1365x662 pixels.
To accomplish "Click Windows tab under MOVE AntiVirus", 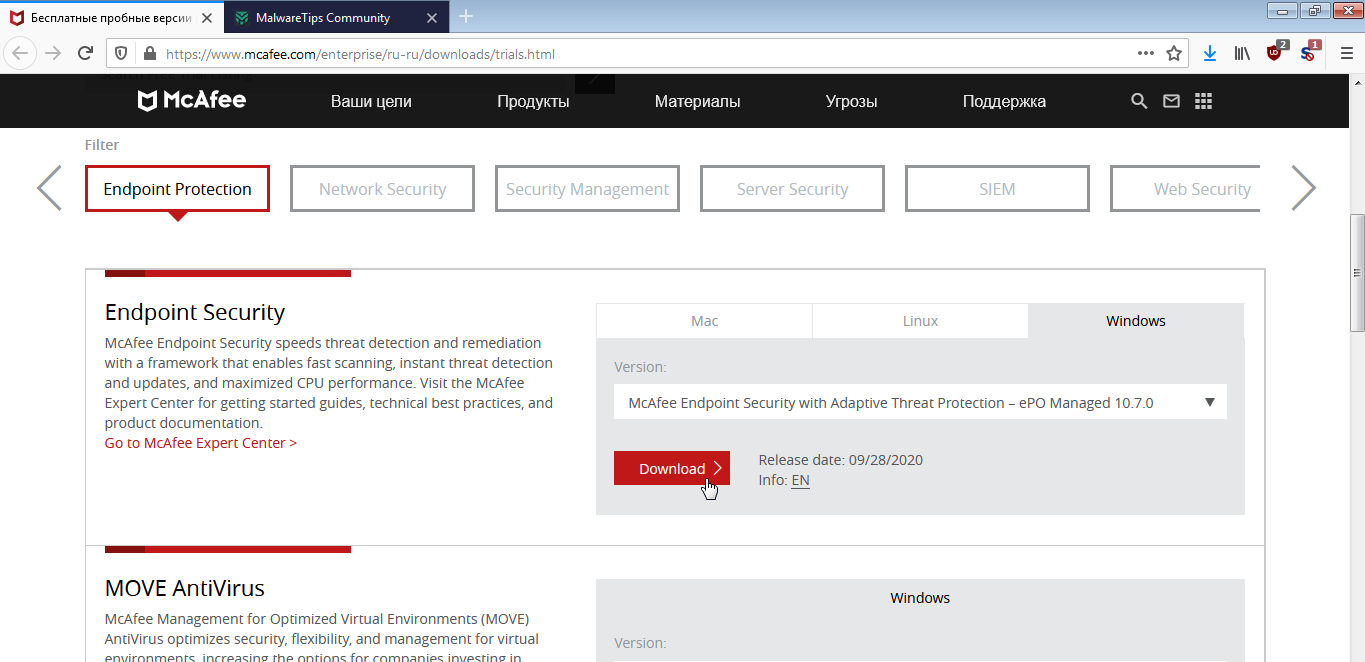I will tap(920, 598).
